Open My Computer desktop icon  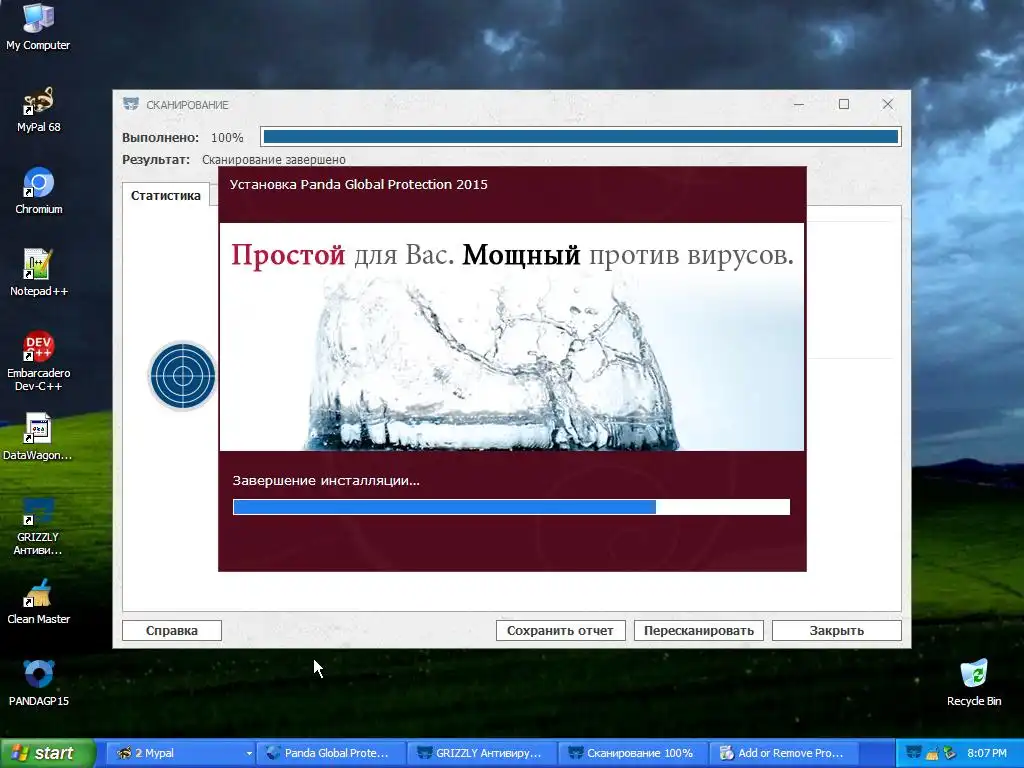pos(38,27)
